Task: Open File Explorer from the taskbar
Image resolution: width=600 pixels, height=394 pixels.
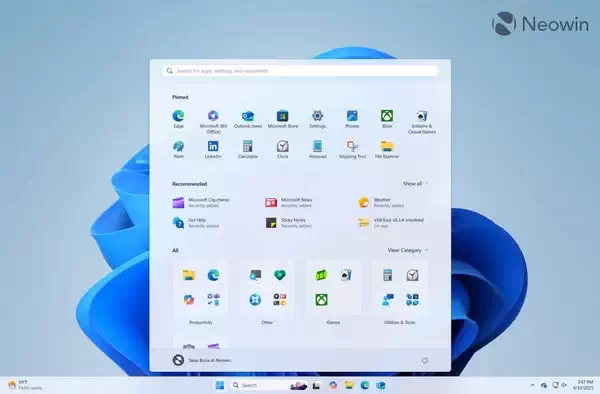Action: [349, 385]
